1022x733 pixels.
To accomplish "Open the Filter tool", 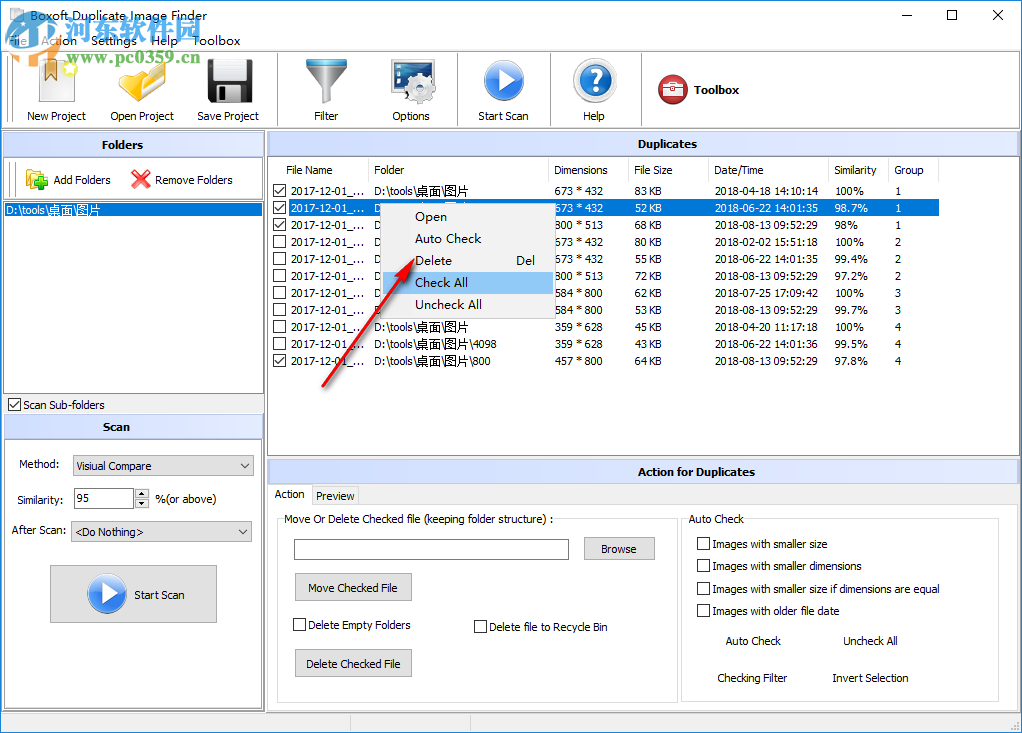I will tap(326, 89).
